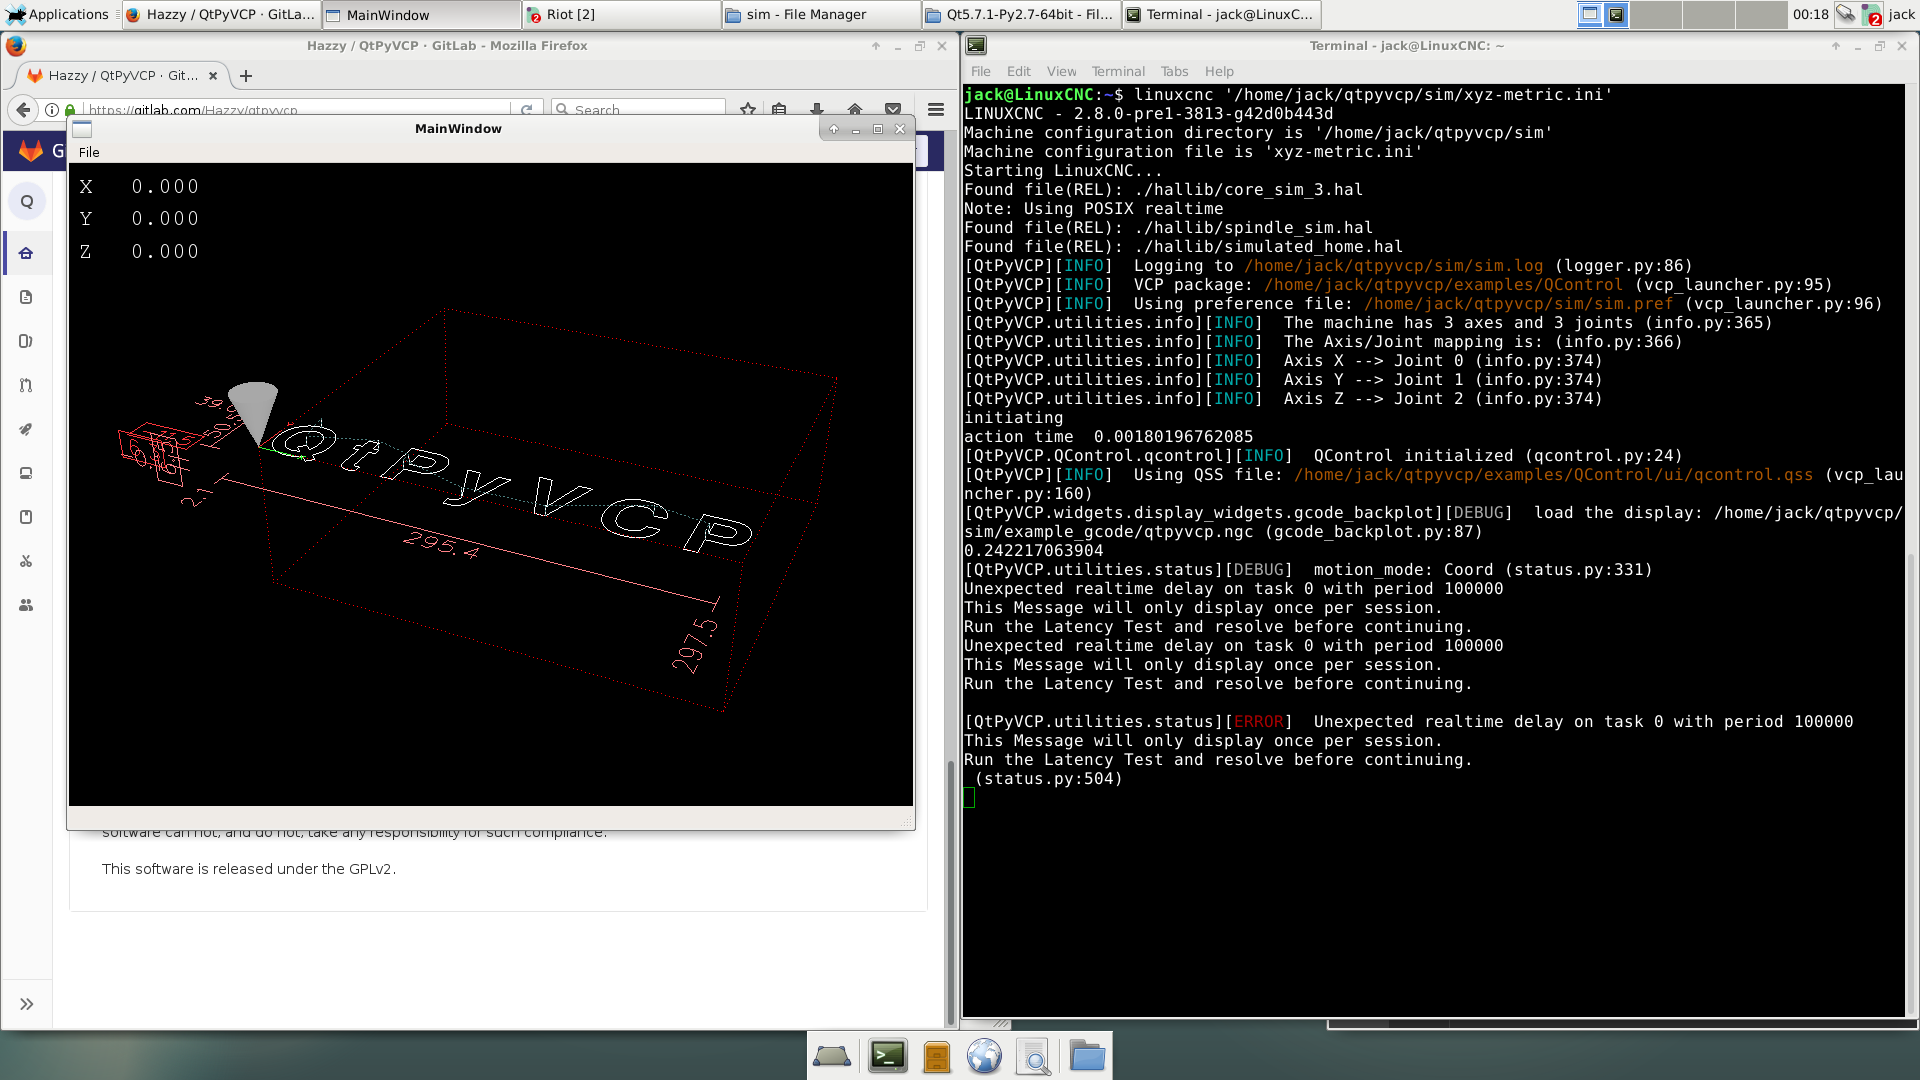Click the Y axis 0.000 readout
This screenshot has width=1920, height=1080.
coord(165,219)
